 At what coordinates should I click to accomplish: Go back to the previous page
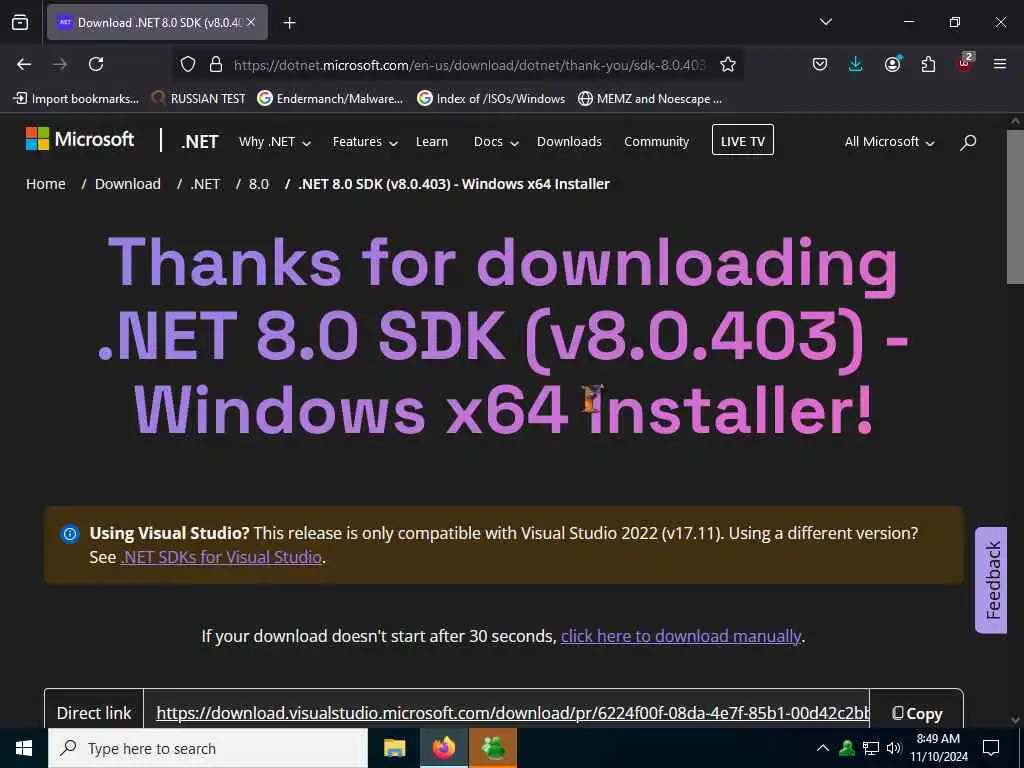pos(24,64)
